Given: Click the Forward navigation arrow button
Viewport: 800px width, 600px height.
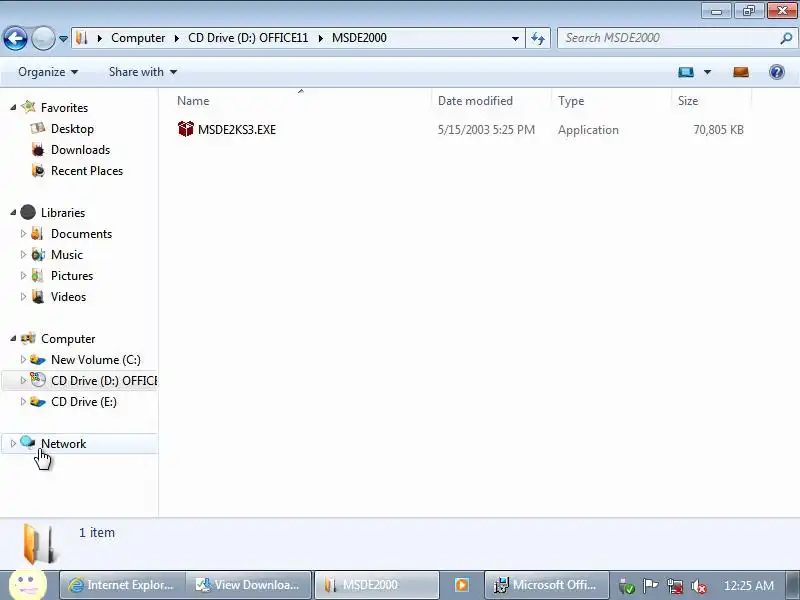Looking at the screenshot, I should click(43, 38).
